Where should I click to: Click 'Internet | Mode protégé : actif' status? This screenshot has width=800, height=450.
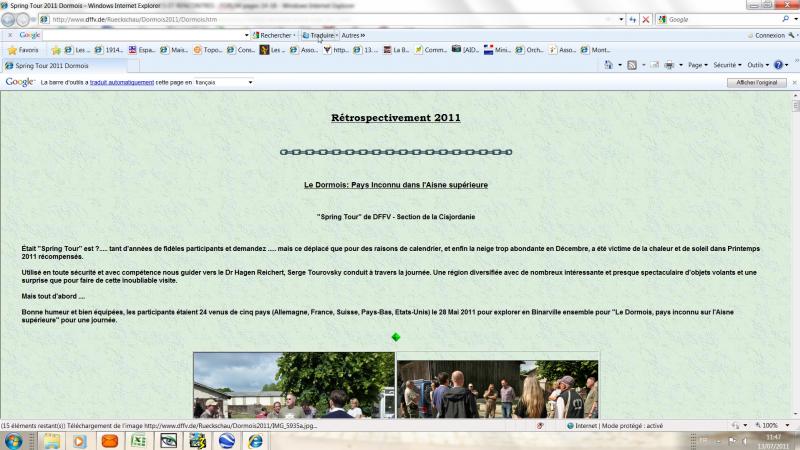(x=615, y=426)
